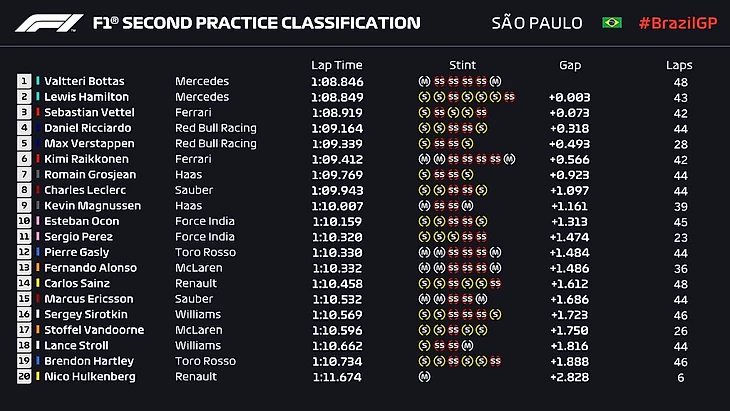Screen dimensions: 730x411
Task: Click the Laps column header
Action: [679, 65]
